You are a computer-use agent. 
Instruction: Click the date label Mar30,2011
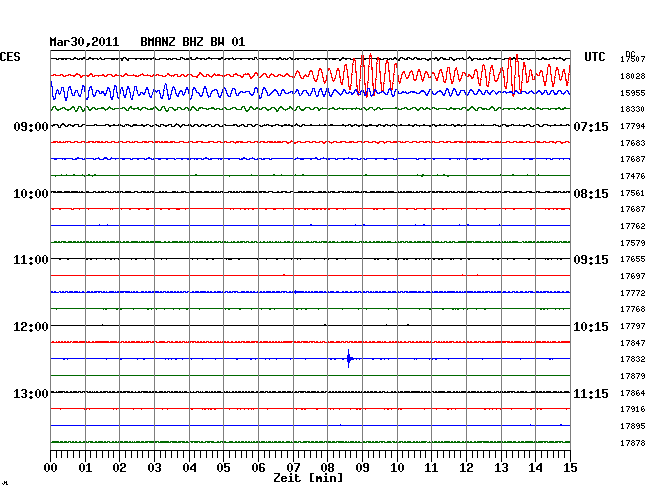tap(84, 42)
